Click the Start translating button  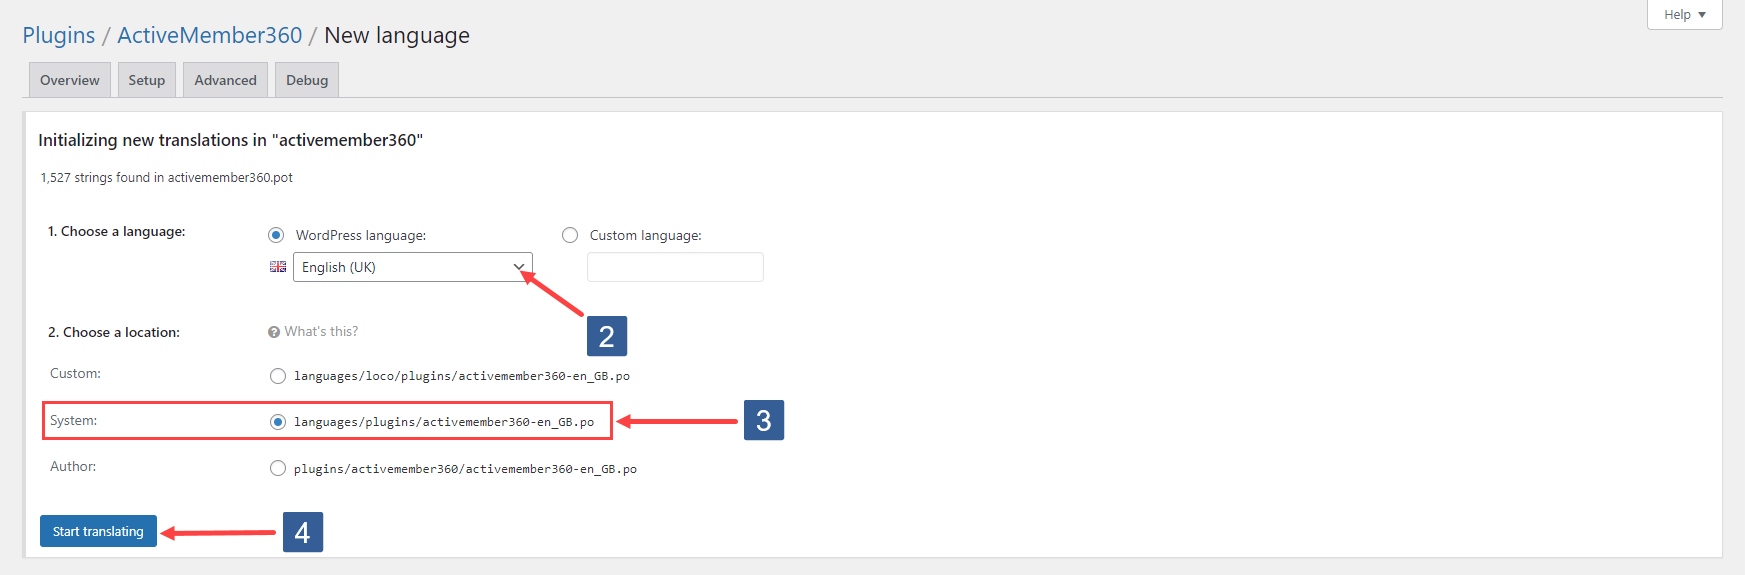click(x=98, y=531)
